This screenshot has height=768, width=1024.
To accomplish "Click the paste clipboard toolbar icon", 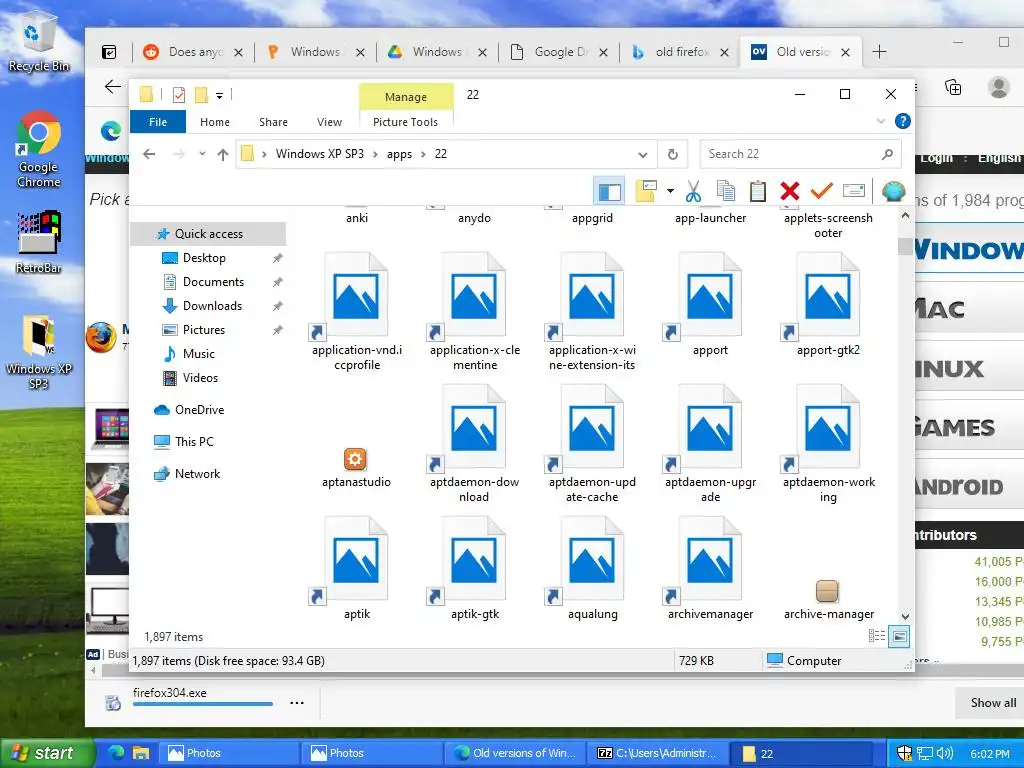I will [758, 191].
